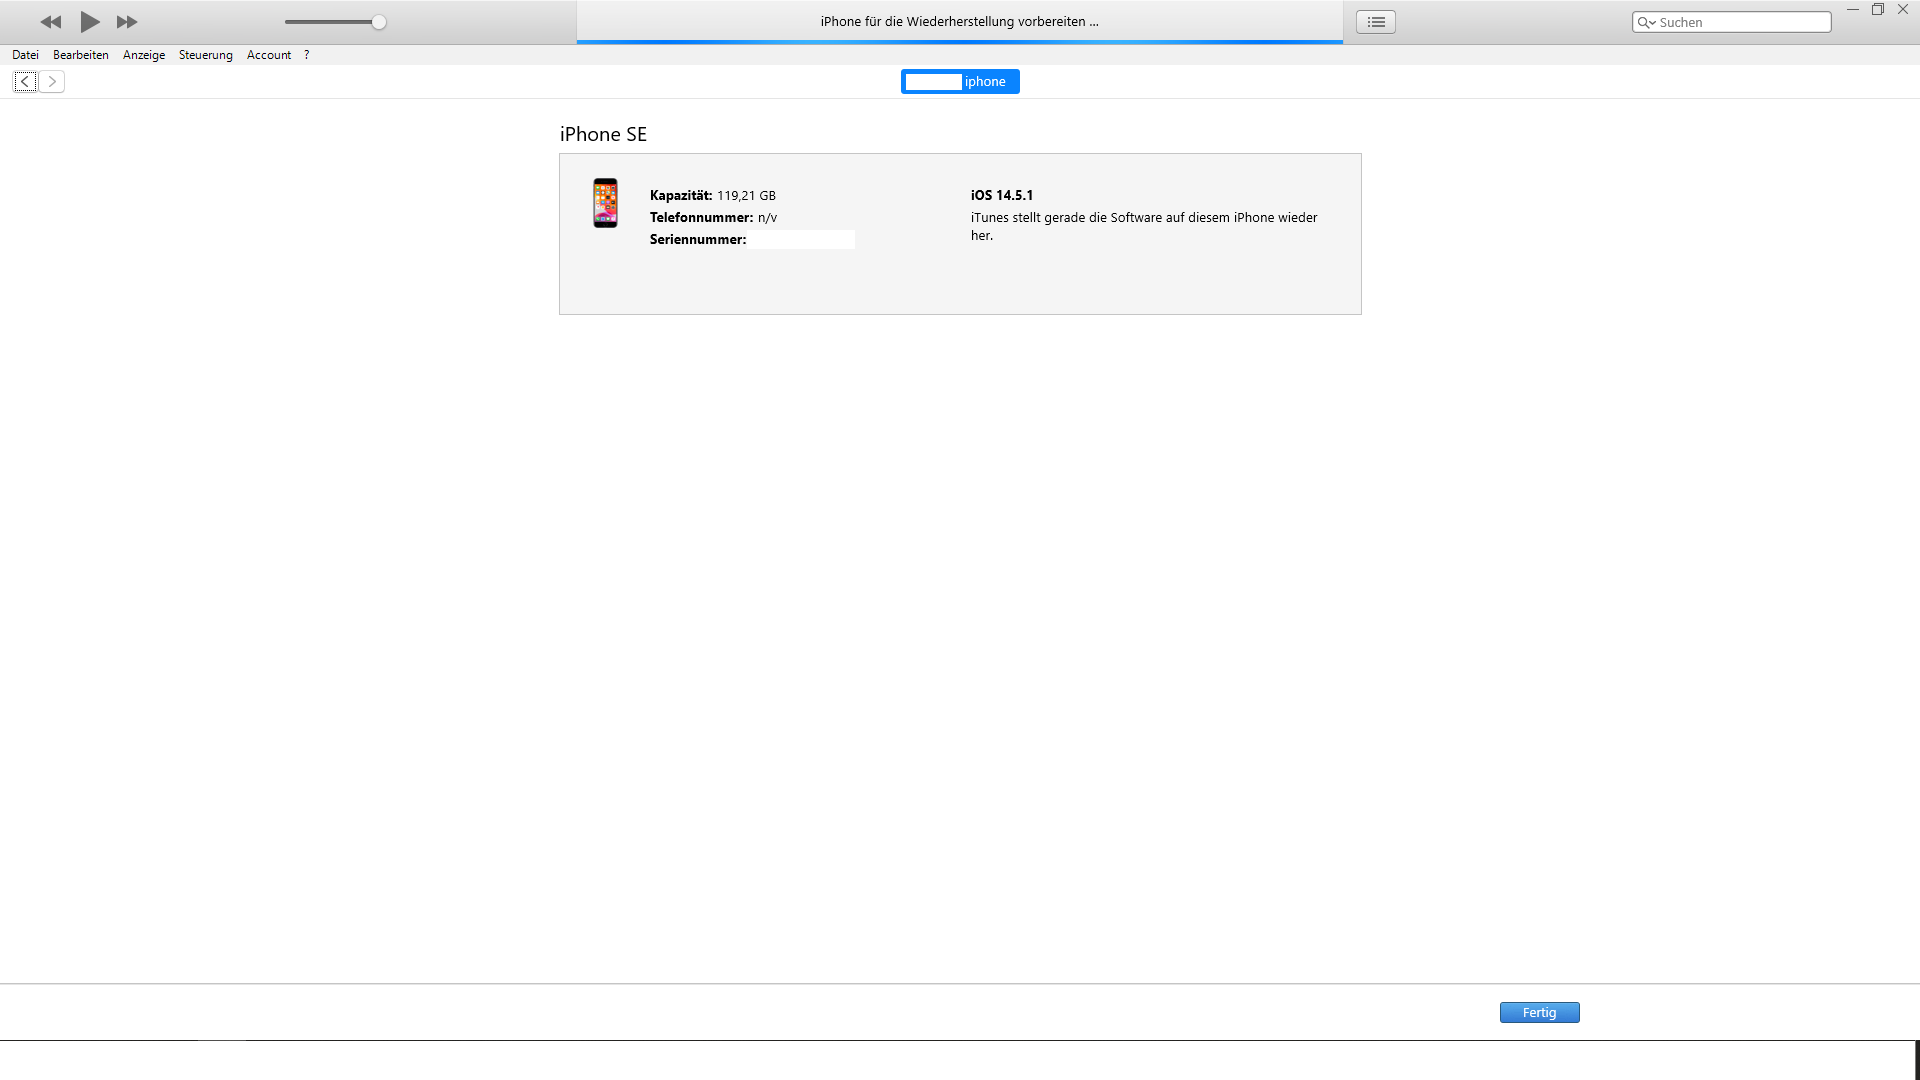Go back with the left arrow button

pyautogui.click(x=25, y=82)
